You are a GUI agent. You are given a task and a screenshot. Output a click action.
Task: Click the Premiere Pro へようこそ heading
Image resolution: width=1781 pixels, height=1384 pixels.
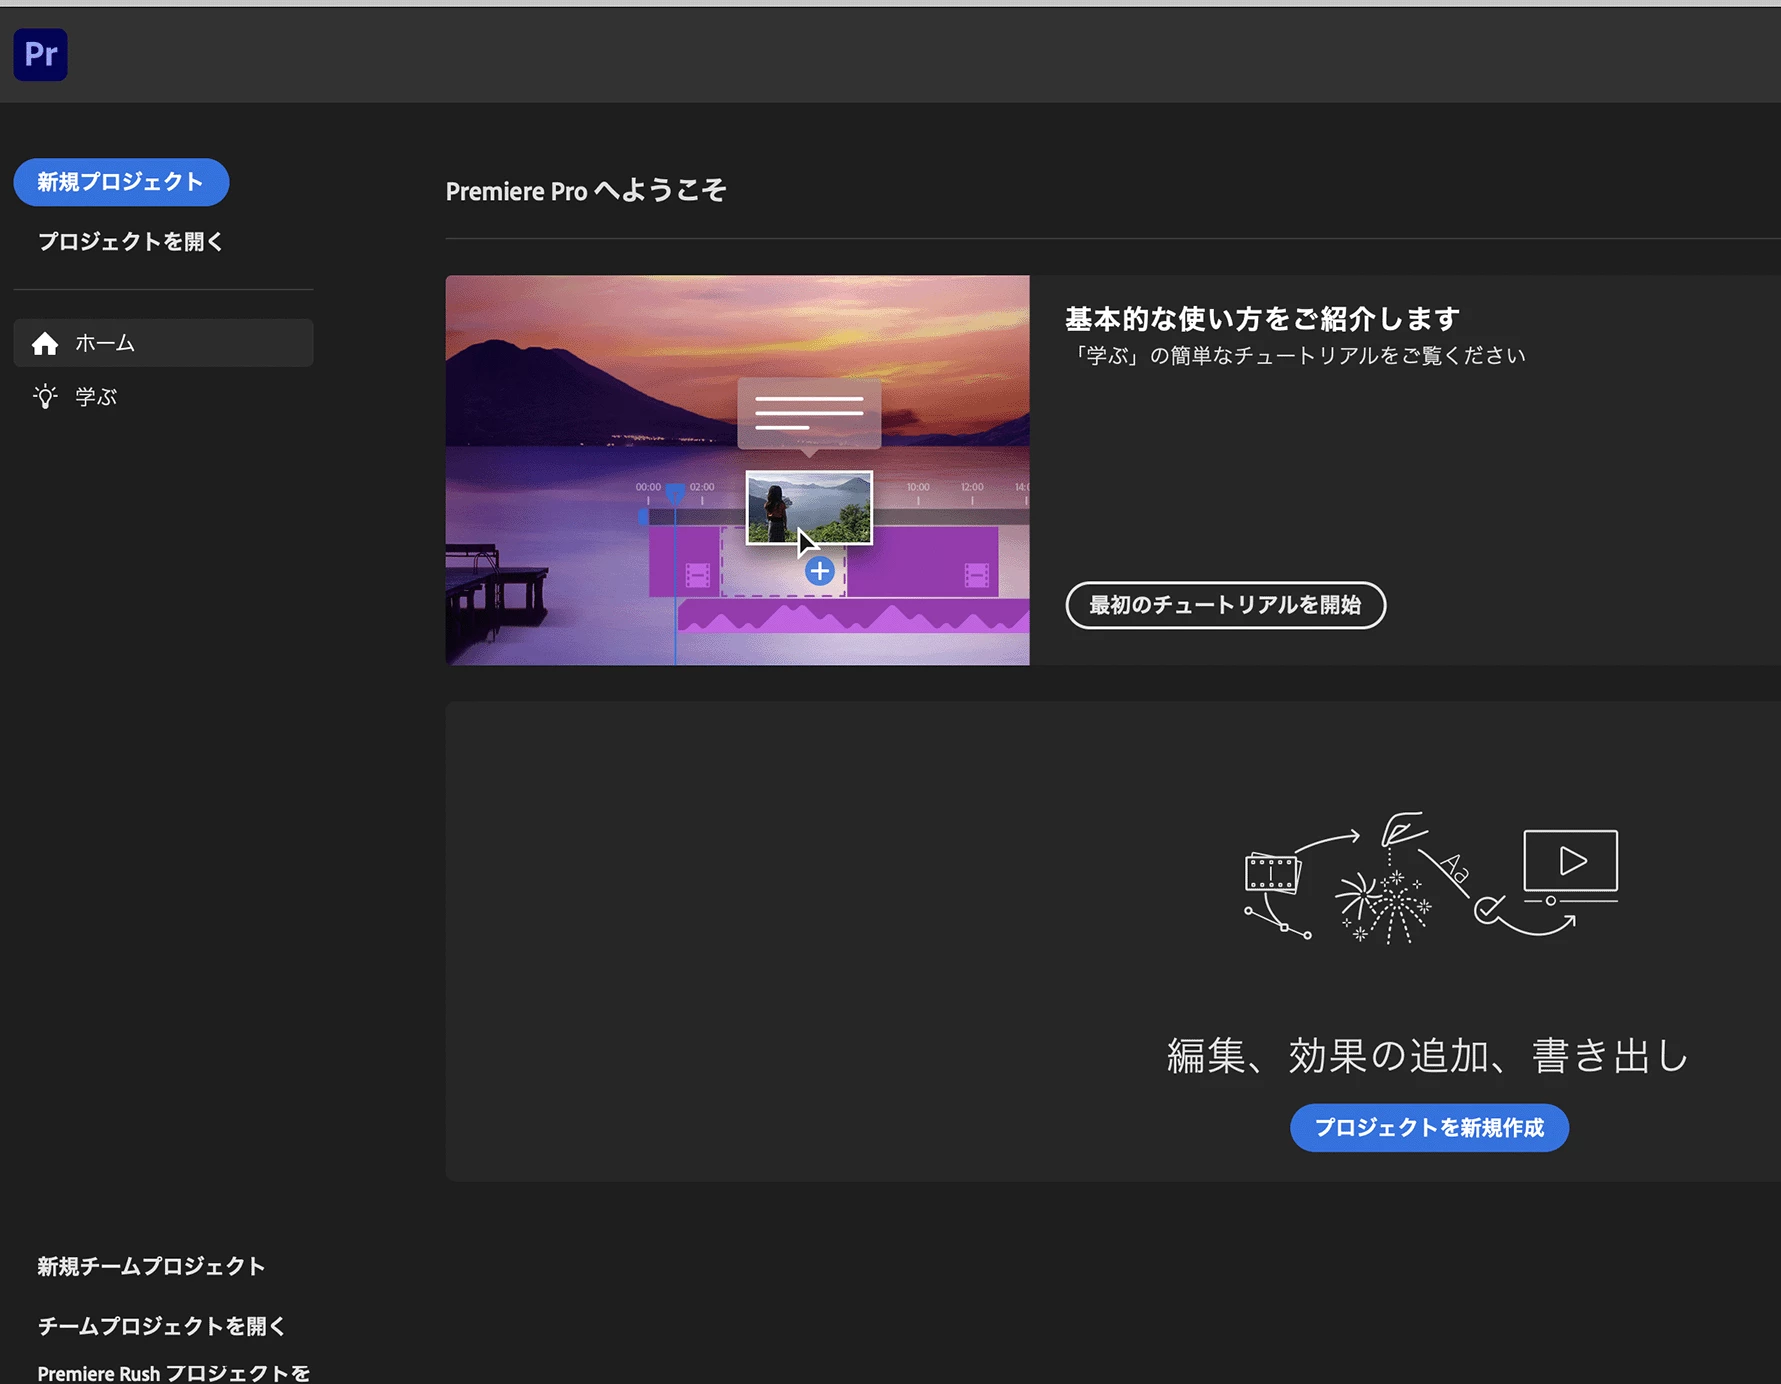click(x=586, y=191)
